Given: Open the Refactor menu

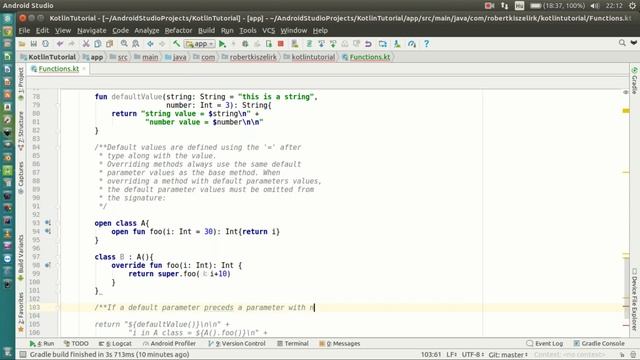Looking at the screenshot, I should pyautogui.click(x=178, y=31).
